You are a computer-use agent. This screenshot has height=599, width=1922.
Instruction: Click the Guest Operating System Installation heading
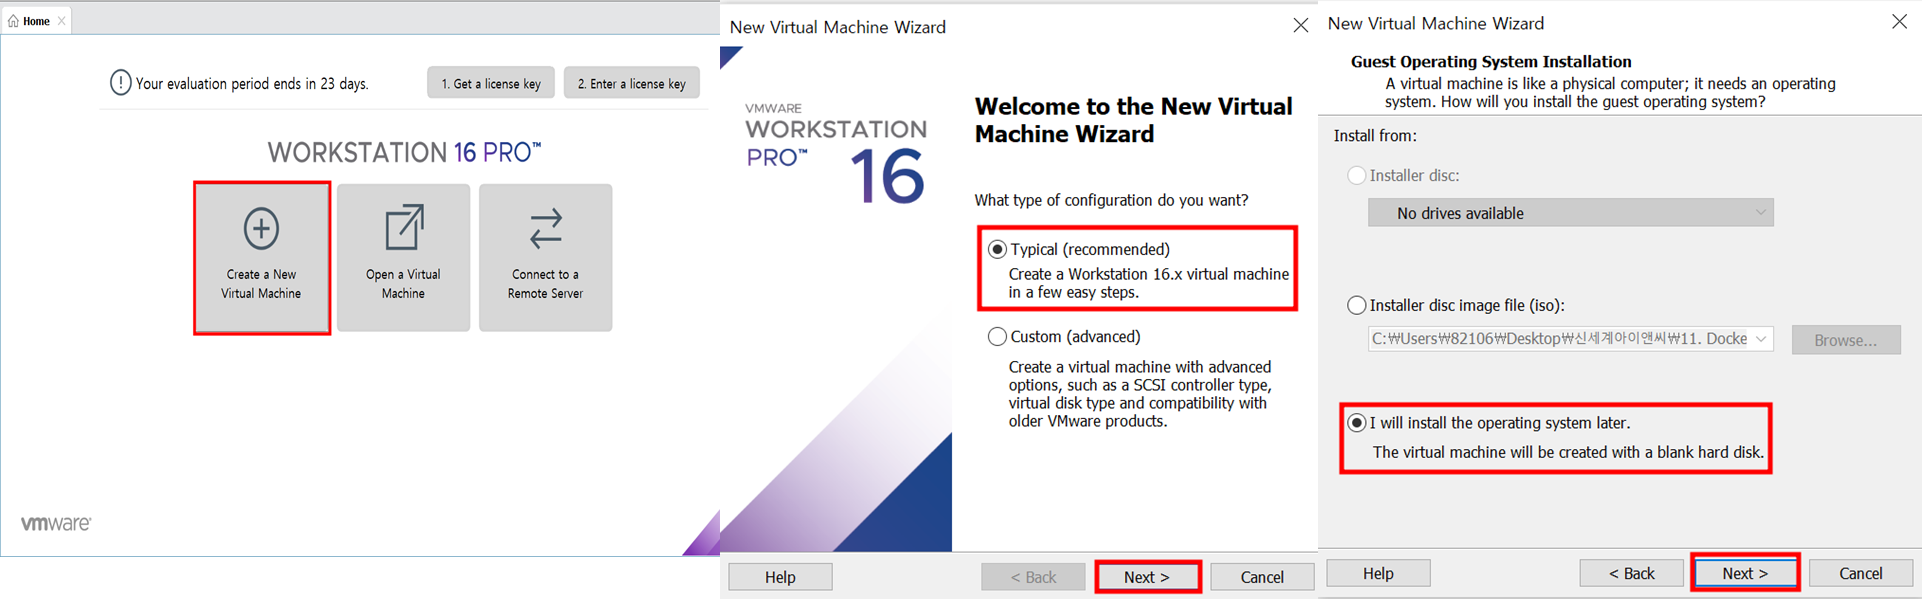click(1491, 61)
